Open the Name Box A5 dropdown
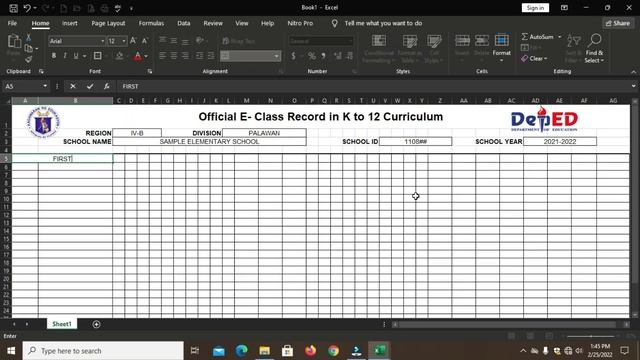640x360 pixels. point(45,87)
